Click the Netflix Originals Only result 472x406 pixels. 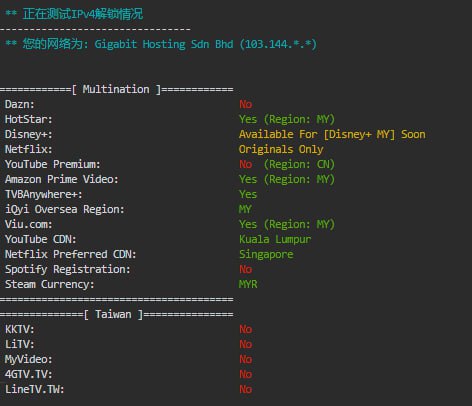pos(281,149)
